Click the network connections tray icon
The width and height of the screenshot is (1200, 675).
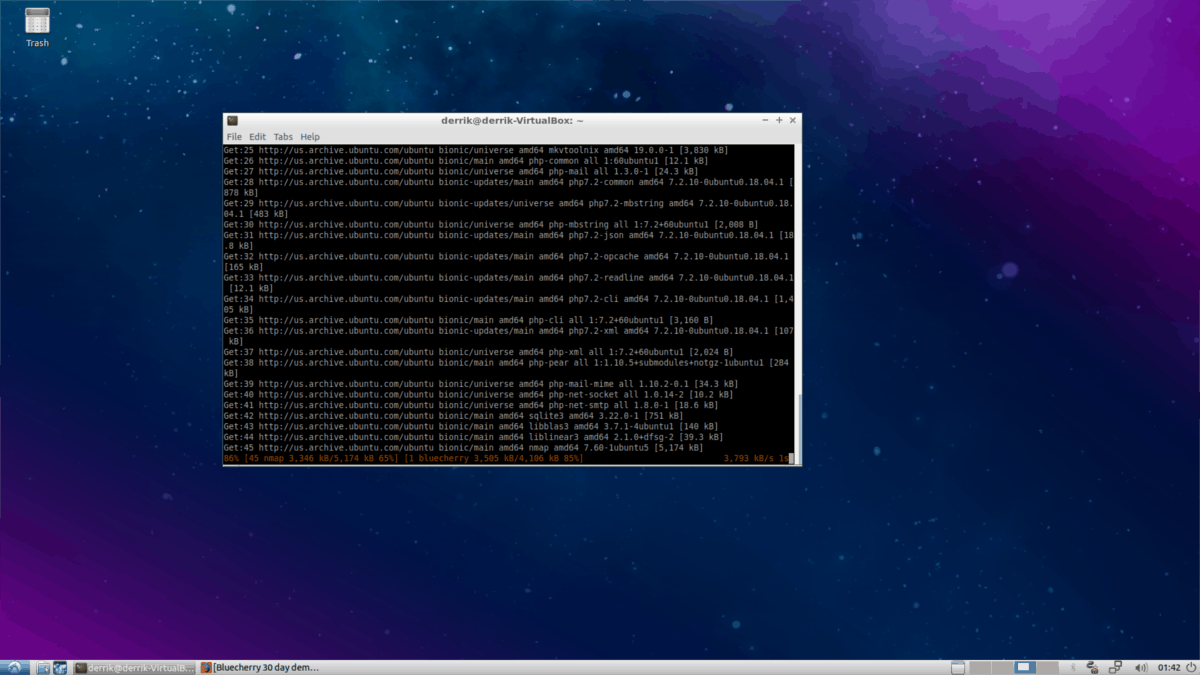pos(1113,667)
